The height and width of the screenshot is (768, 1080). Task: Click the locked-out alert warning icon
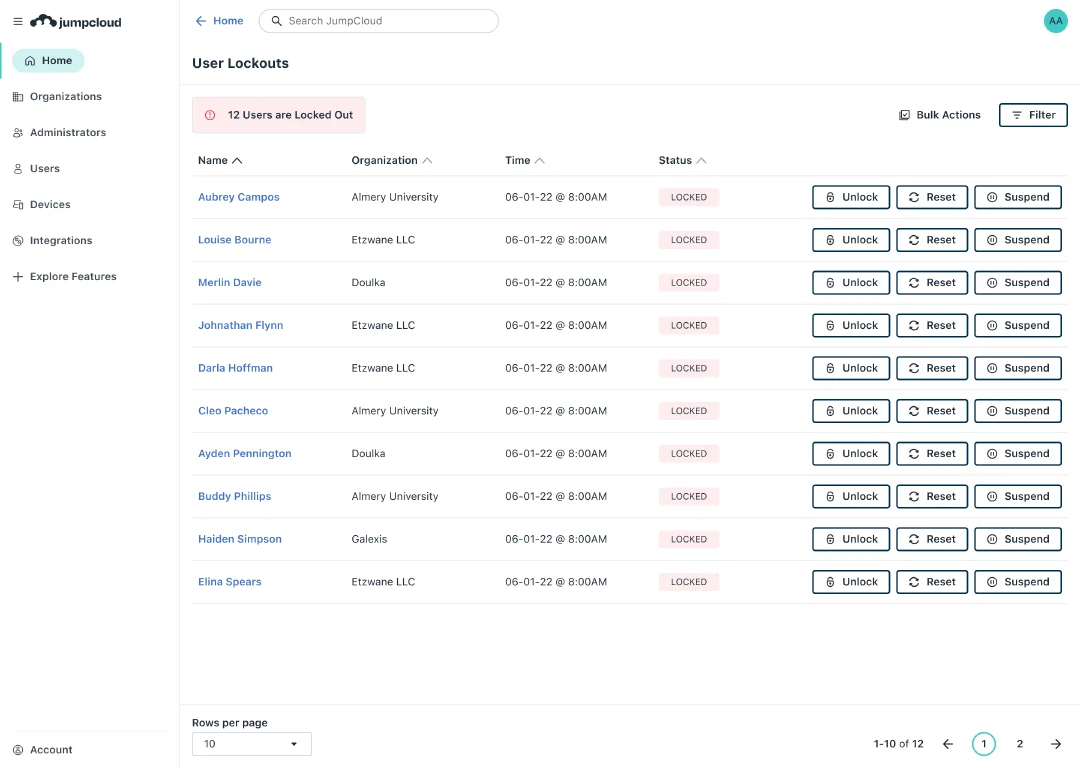point(210,115)
